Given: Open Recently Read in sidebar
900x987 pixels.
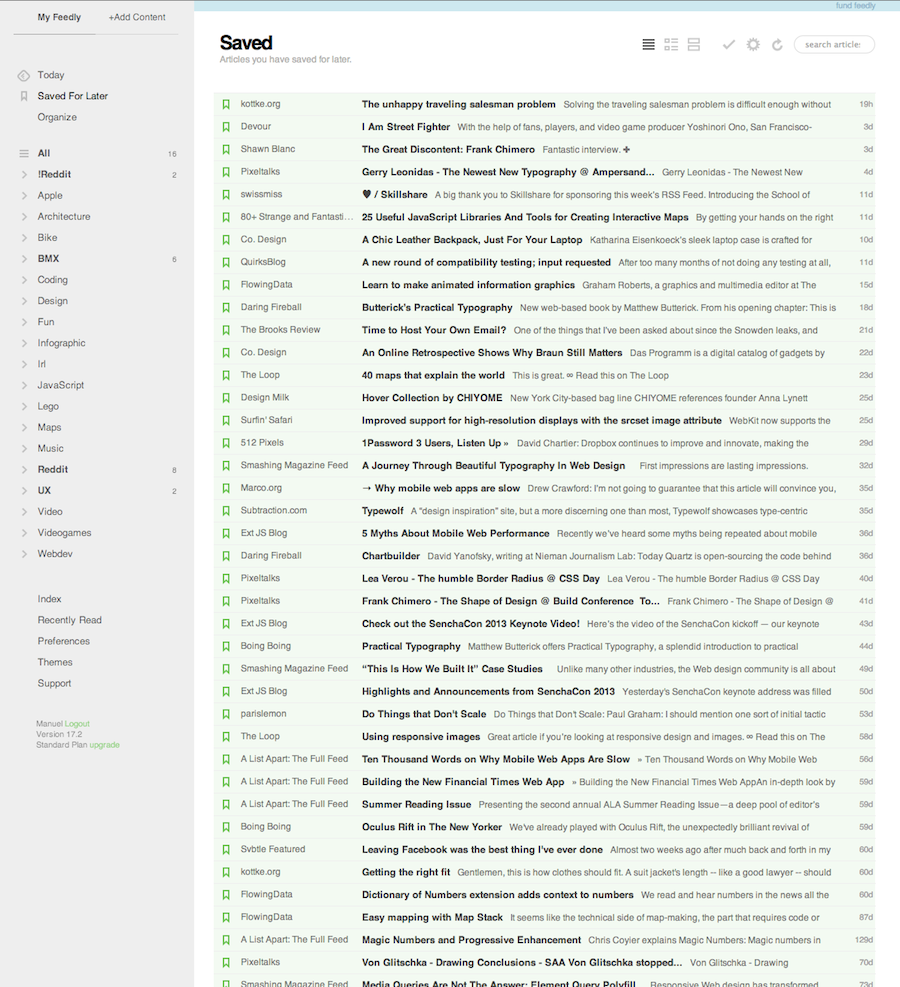Looking at the screenshot, I should [69, 620].
